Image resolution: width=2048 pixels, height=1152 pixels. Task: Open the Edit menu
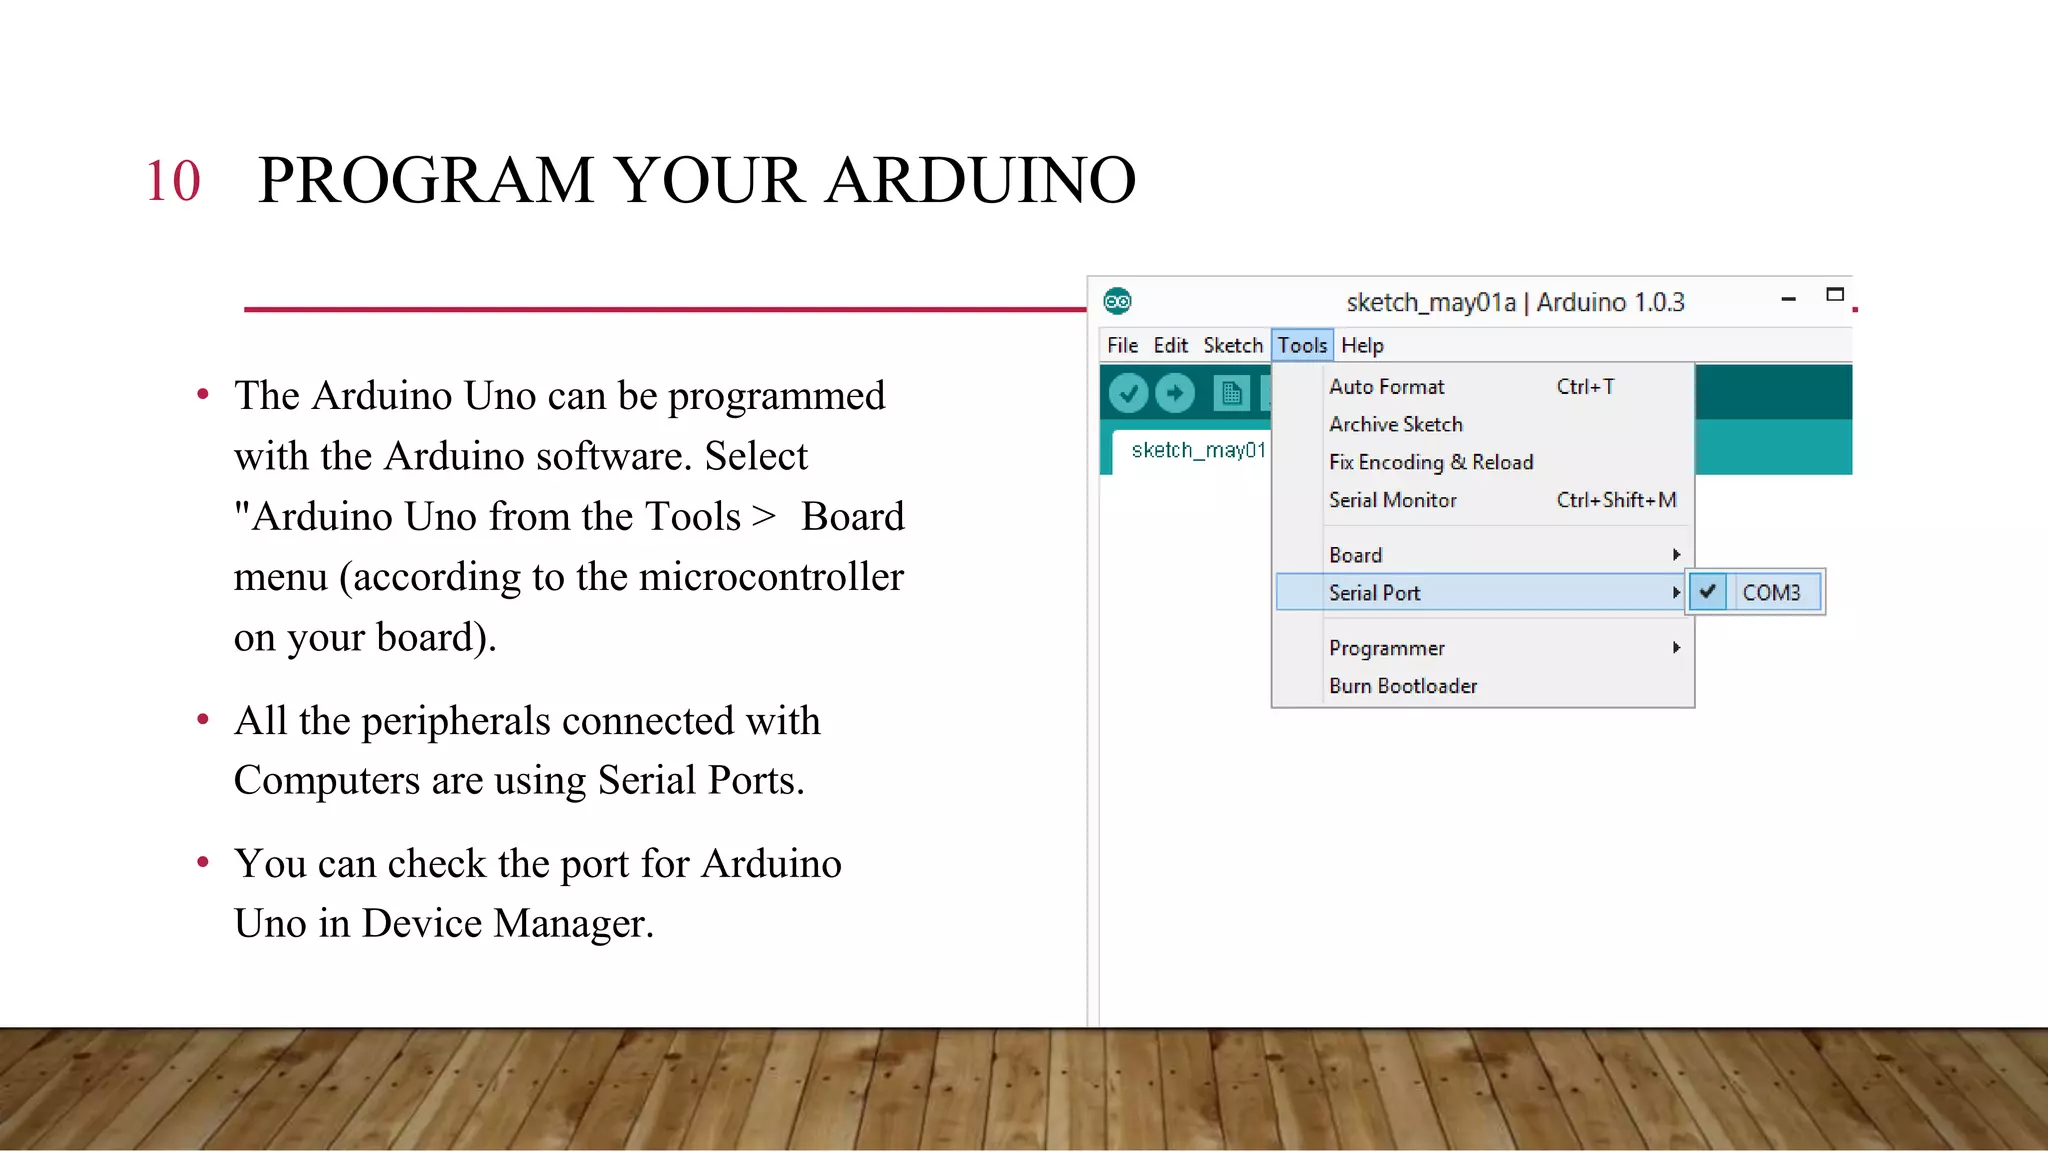(x=1170, y=345)
